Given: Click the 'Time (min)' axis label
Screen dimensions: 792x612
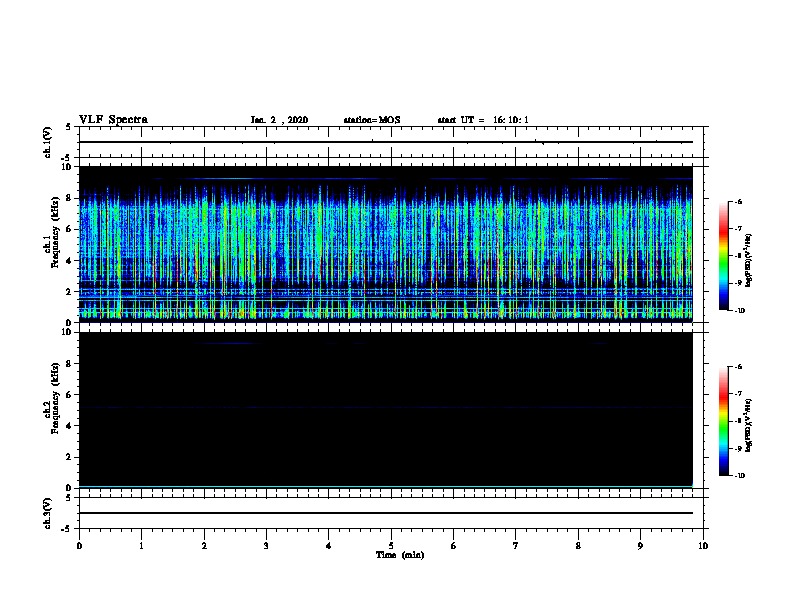Looking at the screenshot, I should coord(400,555).
